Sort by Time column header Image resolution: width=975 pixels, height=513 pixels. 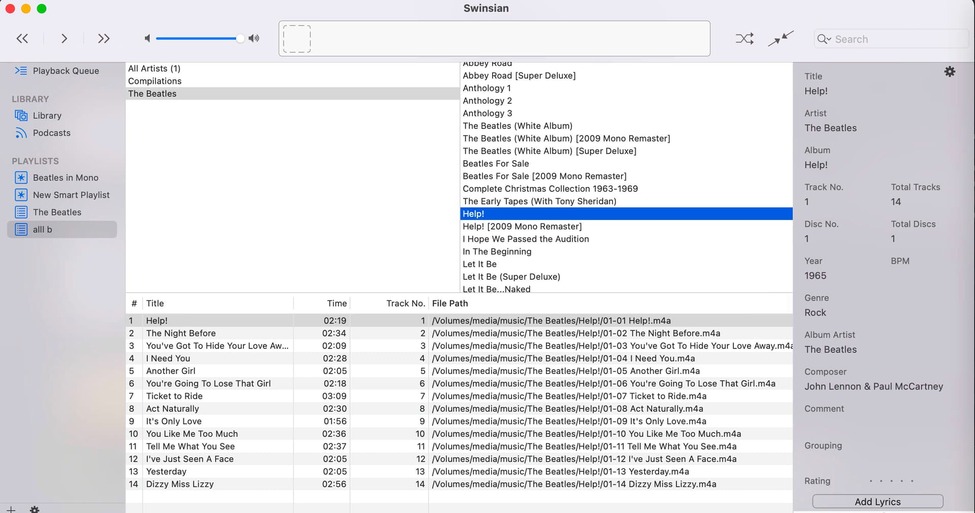(x=321, y=303)
